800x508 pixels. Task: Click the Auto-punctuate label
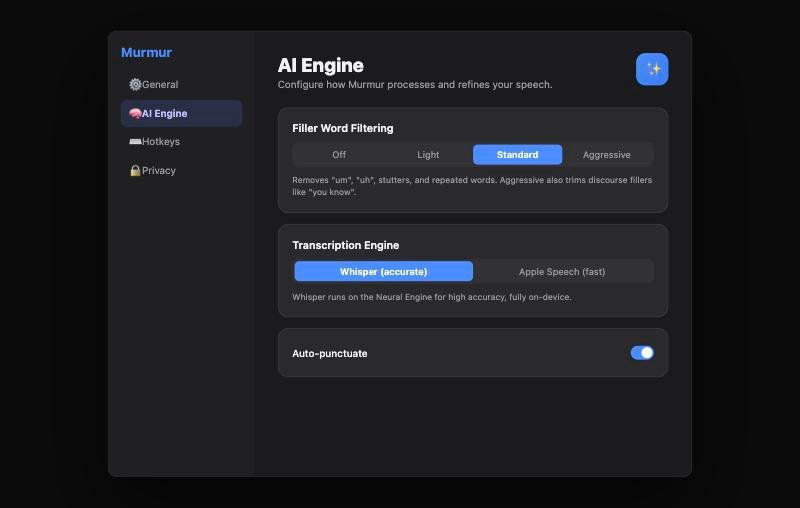point(330,353)
